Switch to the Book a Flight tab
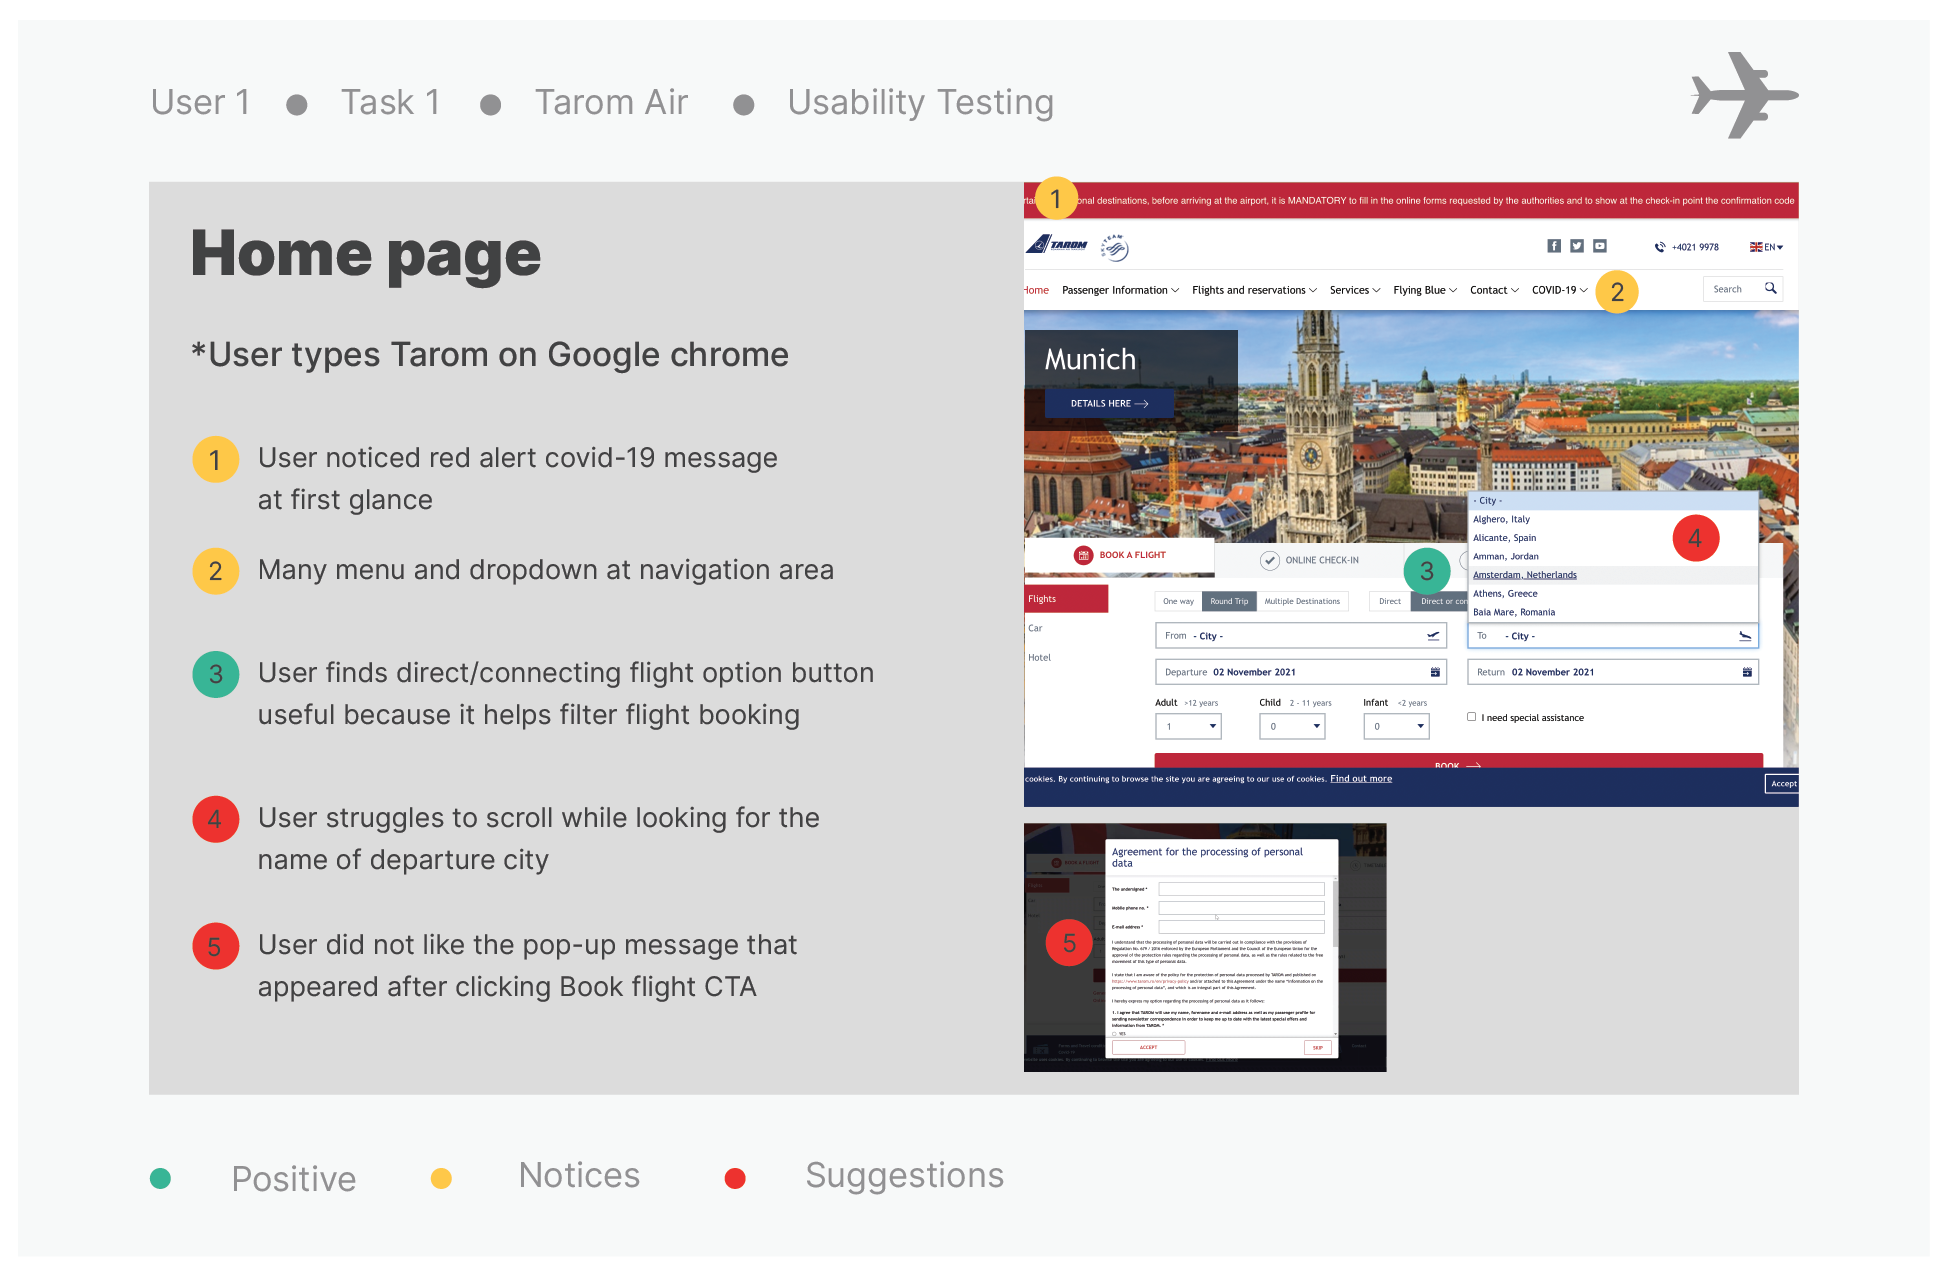1948x1276 pixels. tap(1119, 555)
